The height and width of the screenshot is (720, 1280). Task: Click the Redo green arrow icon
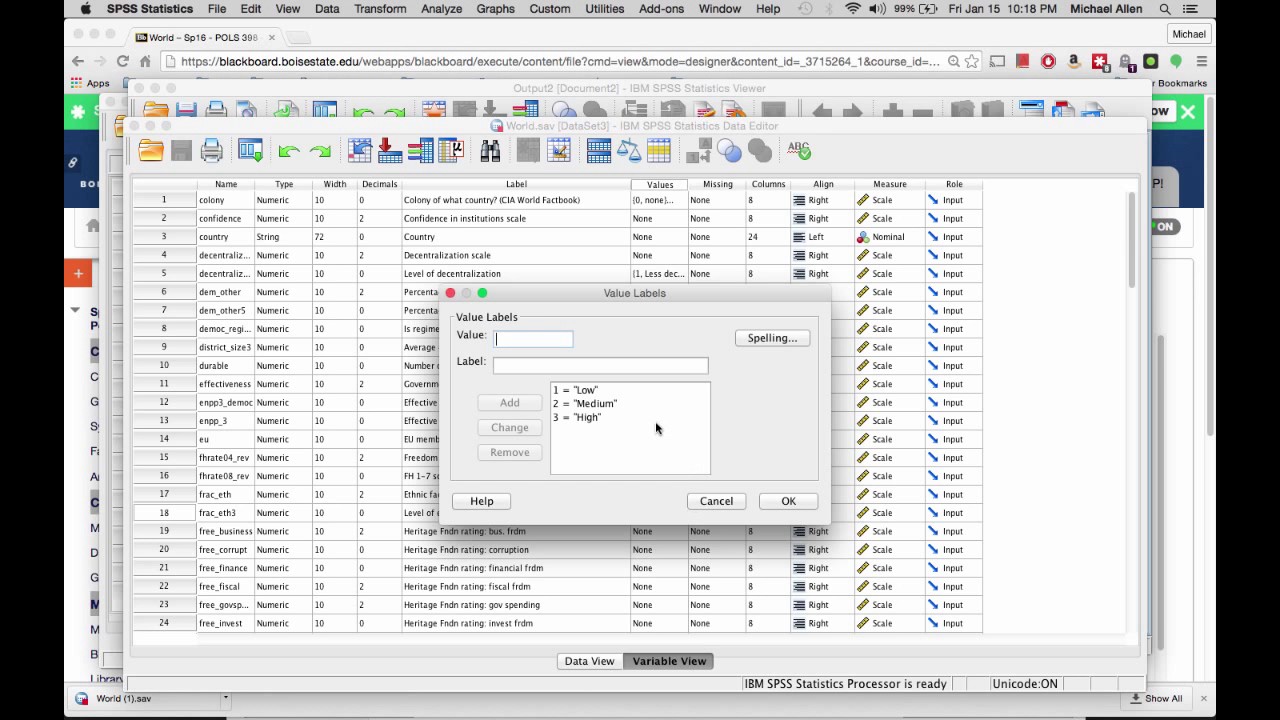[320, 151]
